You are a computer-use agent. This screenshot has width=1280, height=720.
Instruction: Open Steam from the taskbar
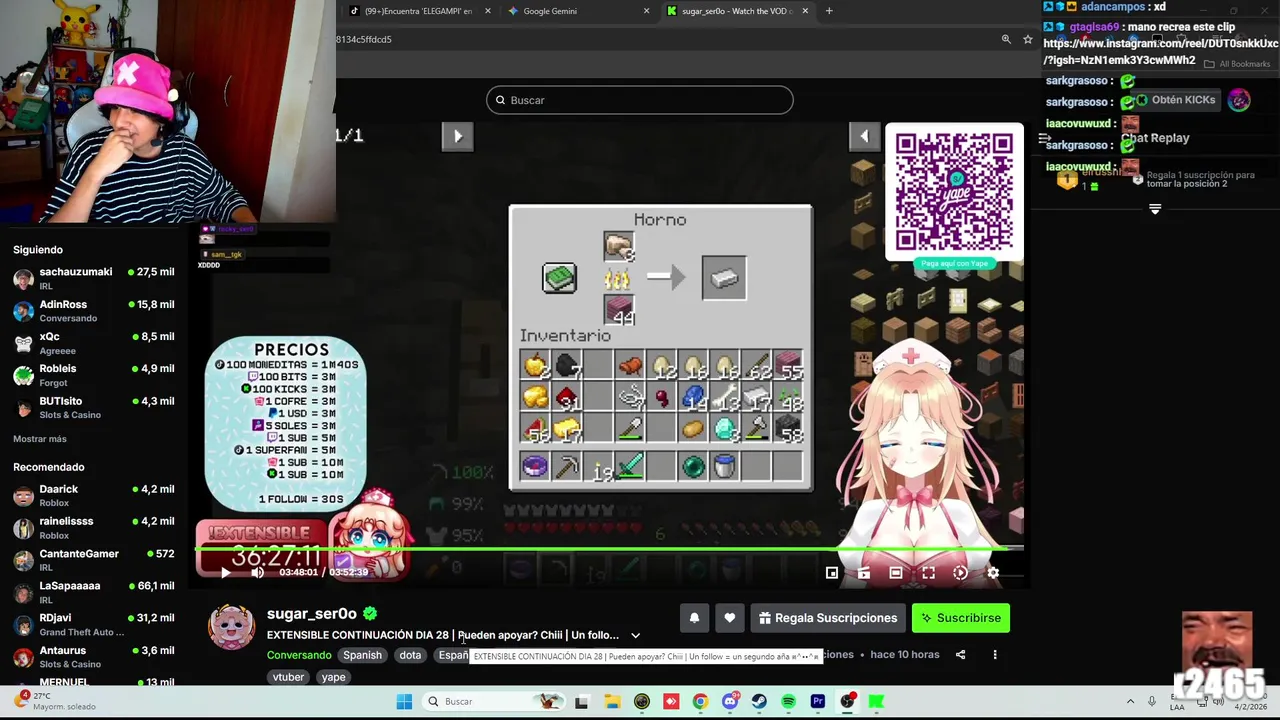point(759,702)
